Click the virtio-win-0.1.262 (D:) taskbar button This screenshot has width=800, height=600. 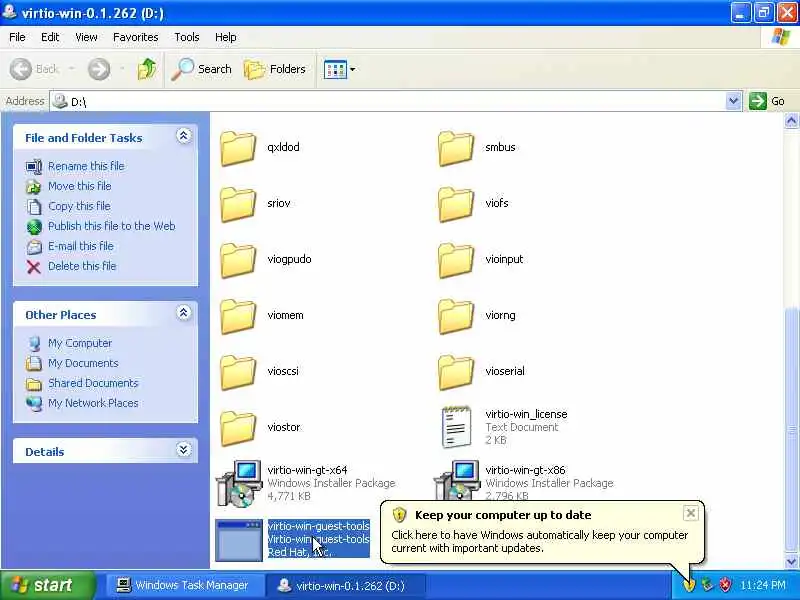pos(346,585)
